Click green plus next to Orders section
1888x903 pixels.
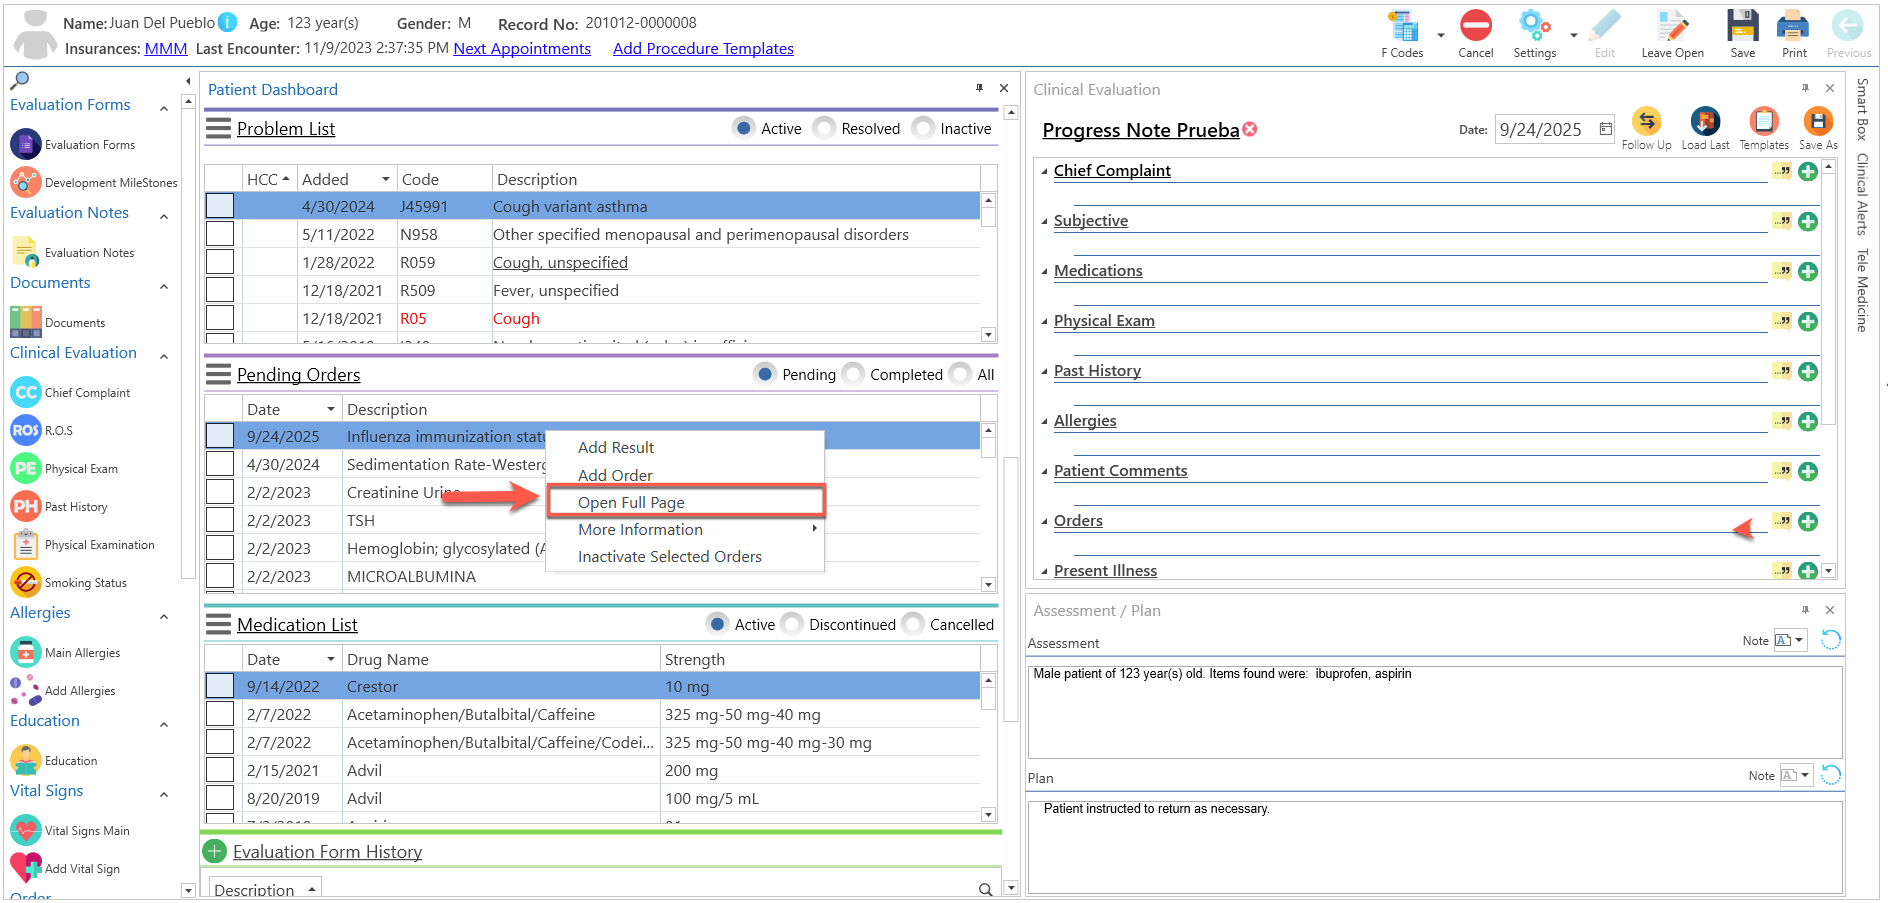[1808, 521]
